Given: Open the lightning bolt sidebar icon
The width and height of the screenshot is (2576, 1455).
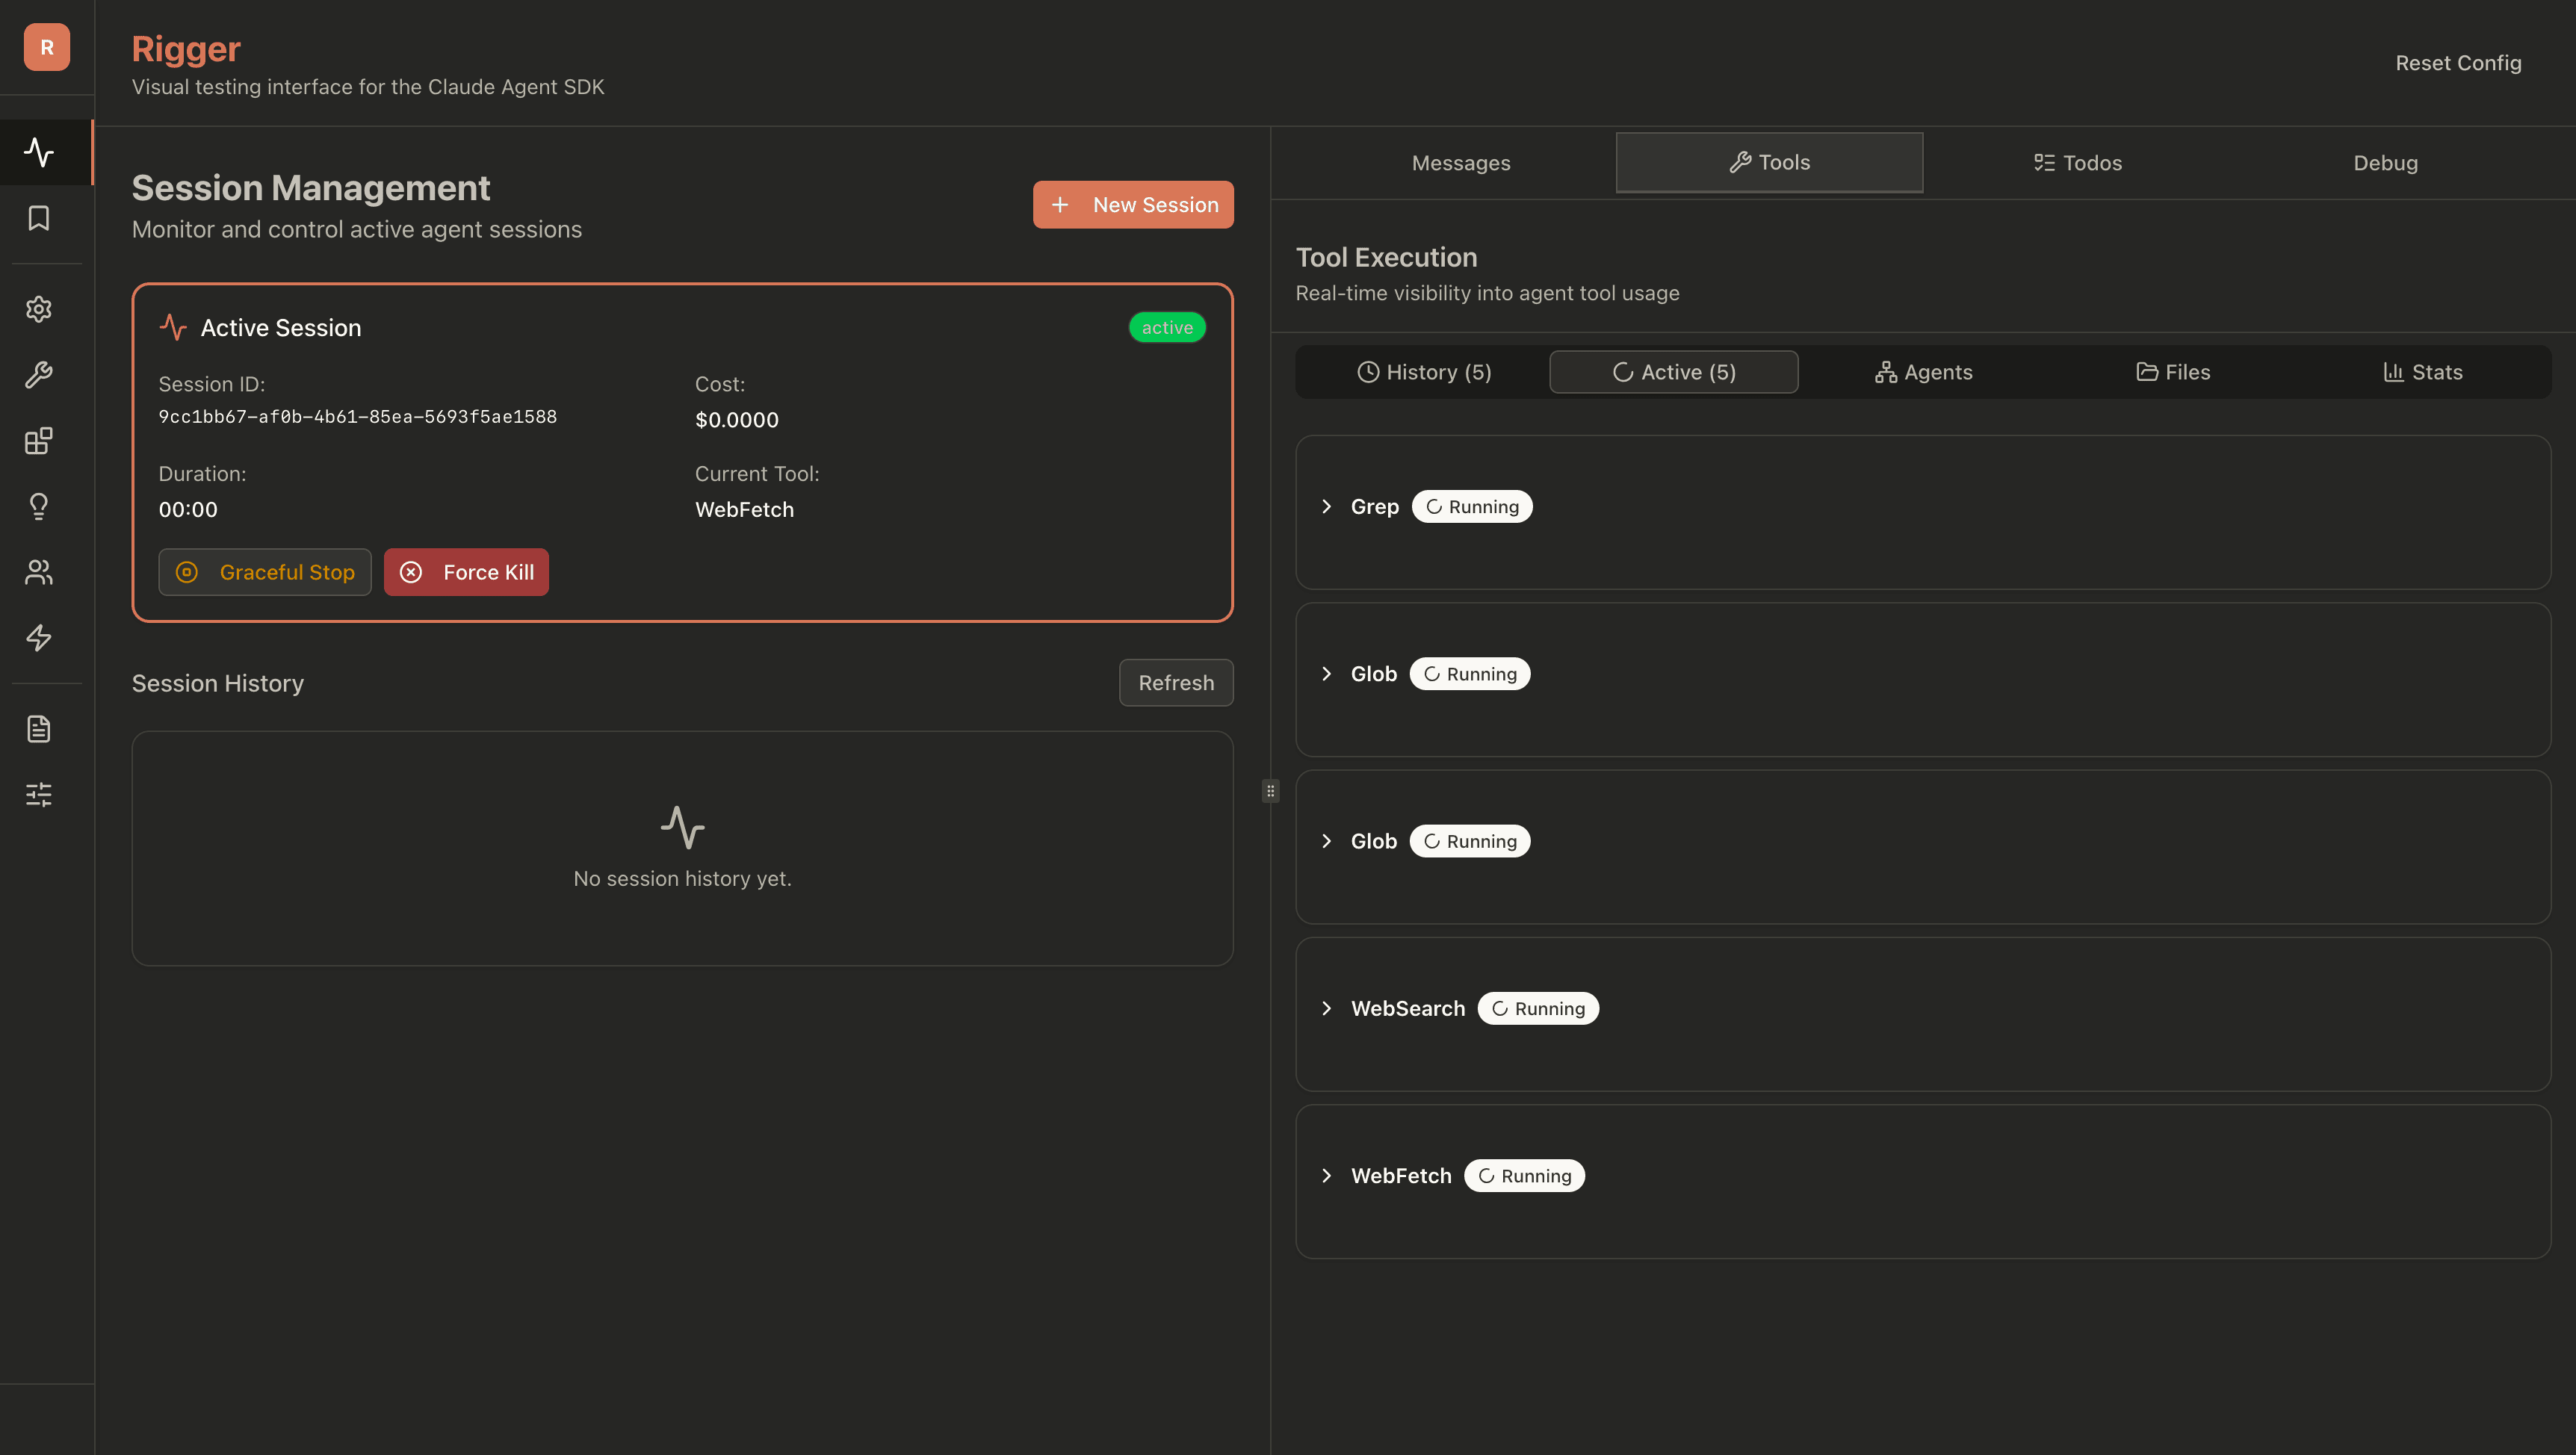Looking at the screenshot, I should pyautogui.click(x=39, y=637).
